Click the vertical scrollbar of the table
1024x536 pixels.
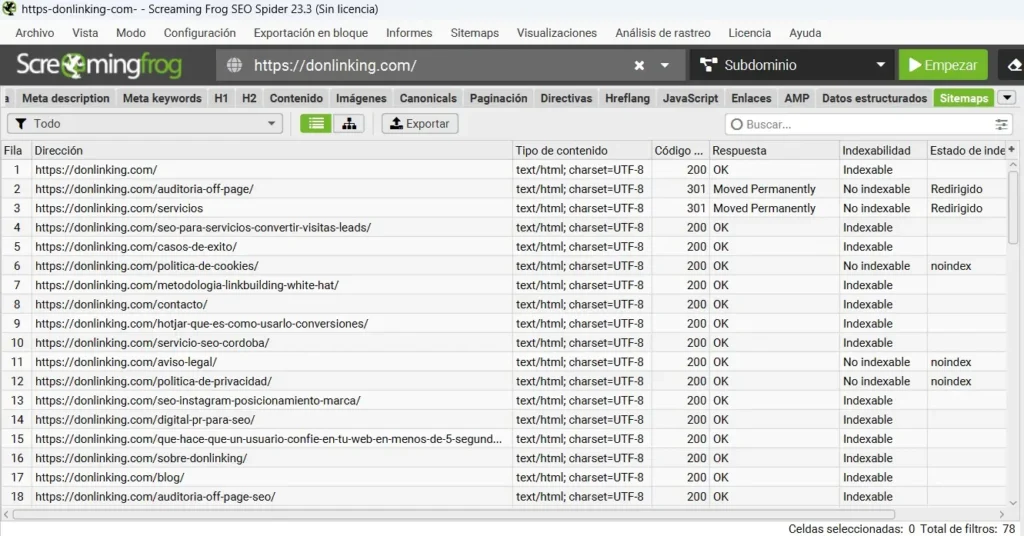pos(1013,209)
